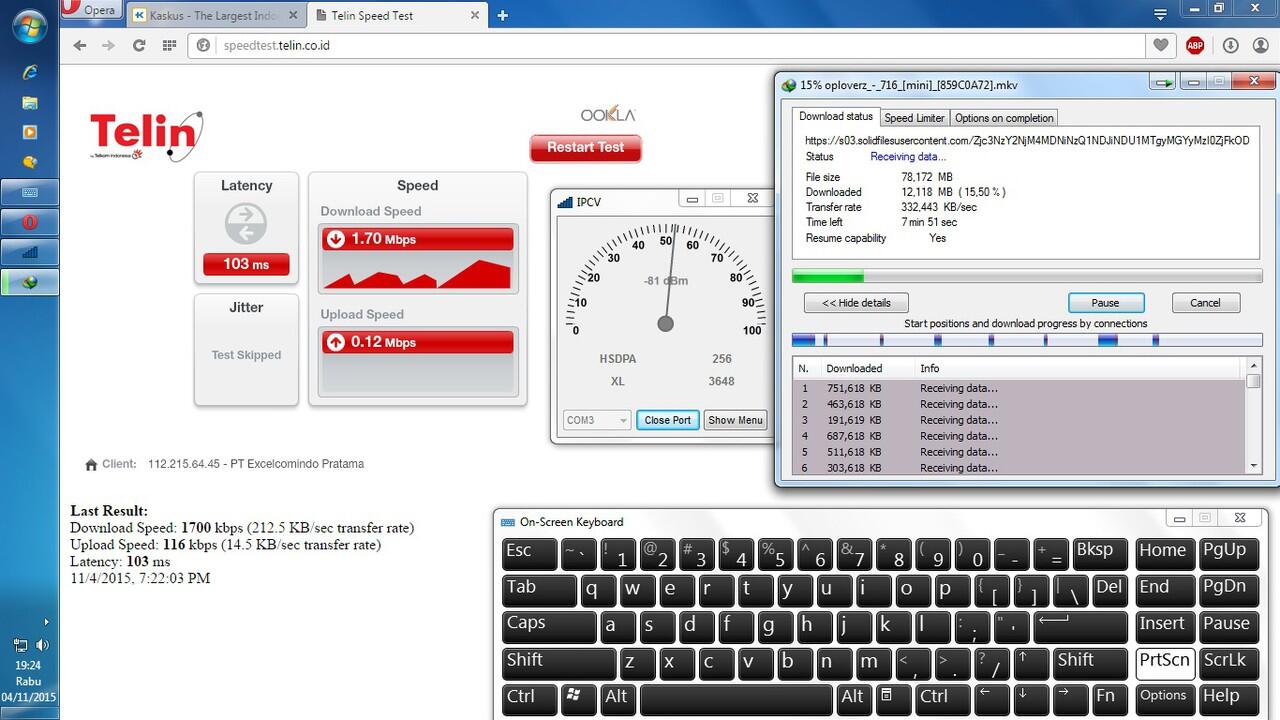
Task: View site information badge in address bar
Action: click(x=203, y=45)
